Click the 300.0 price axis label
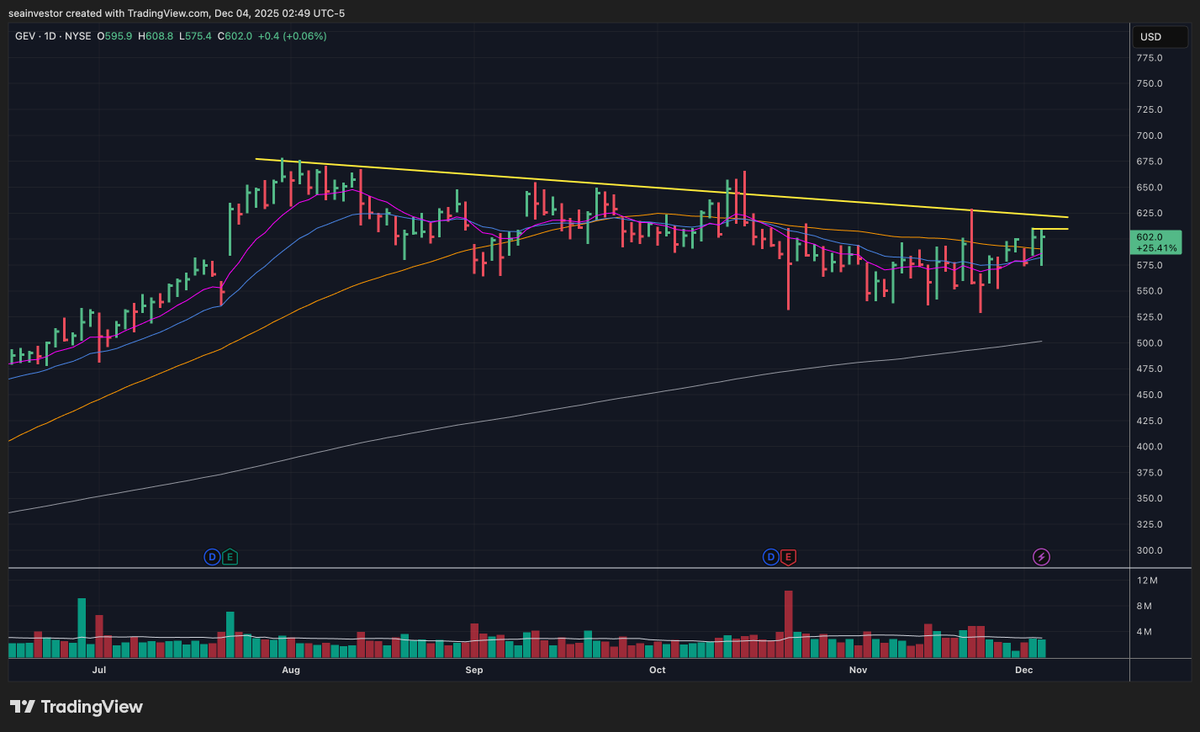 point(1150,551)
